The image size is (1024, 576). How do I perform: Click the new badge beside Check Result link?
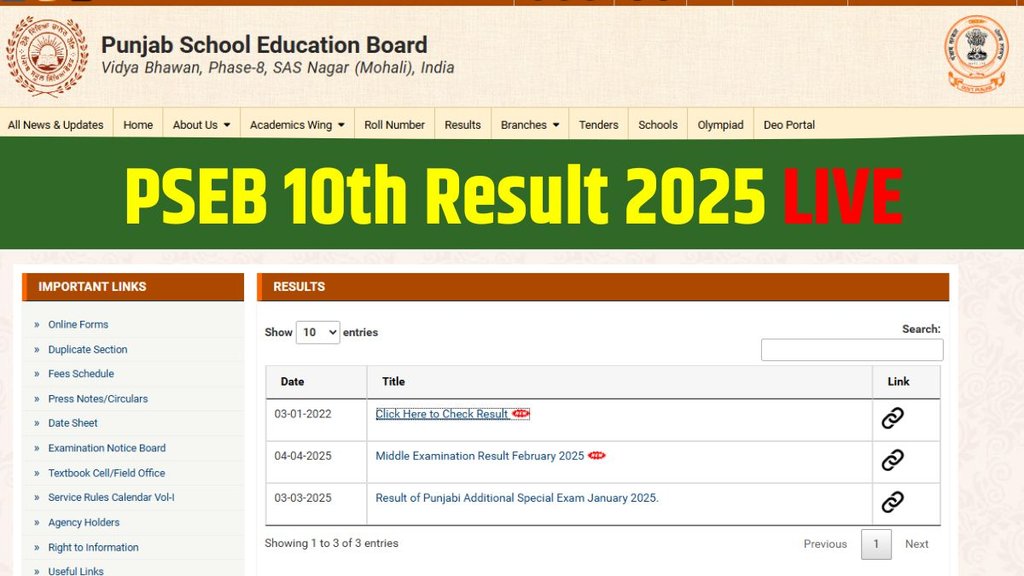pyautogui.click(x=520, y=413)
